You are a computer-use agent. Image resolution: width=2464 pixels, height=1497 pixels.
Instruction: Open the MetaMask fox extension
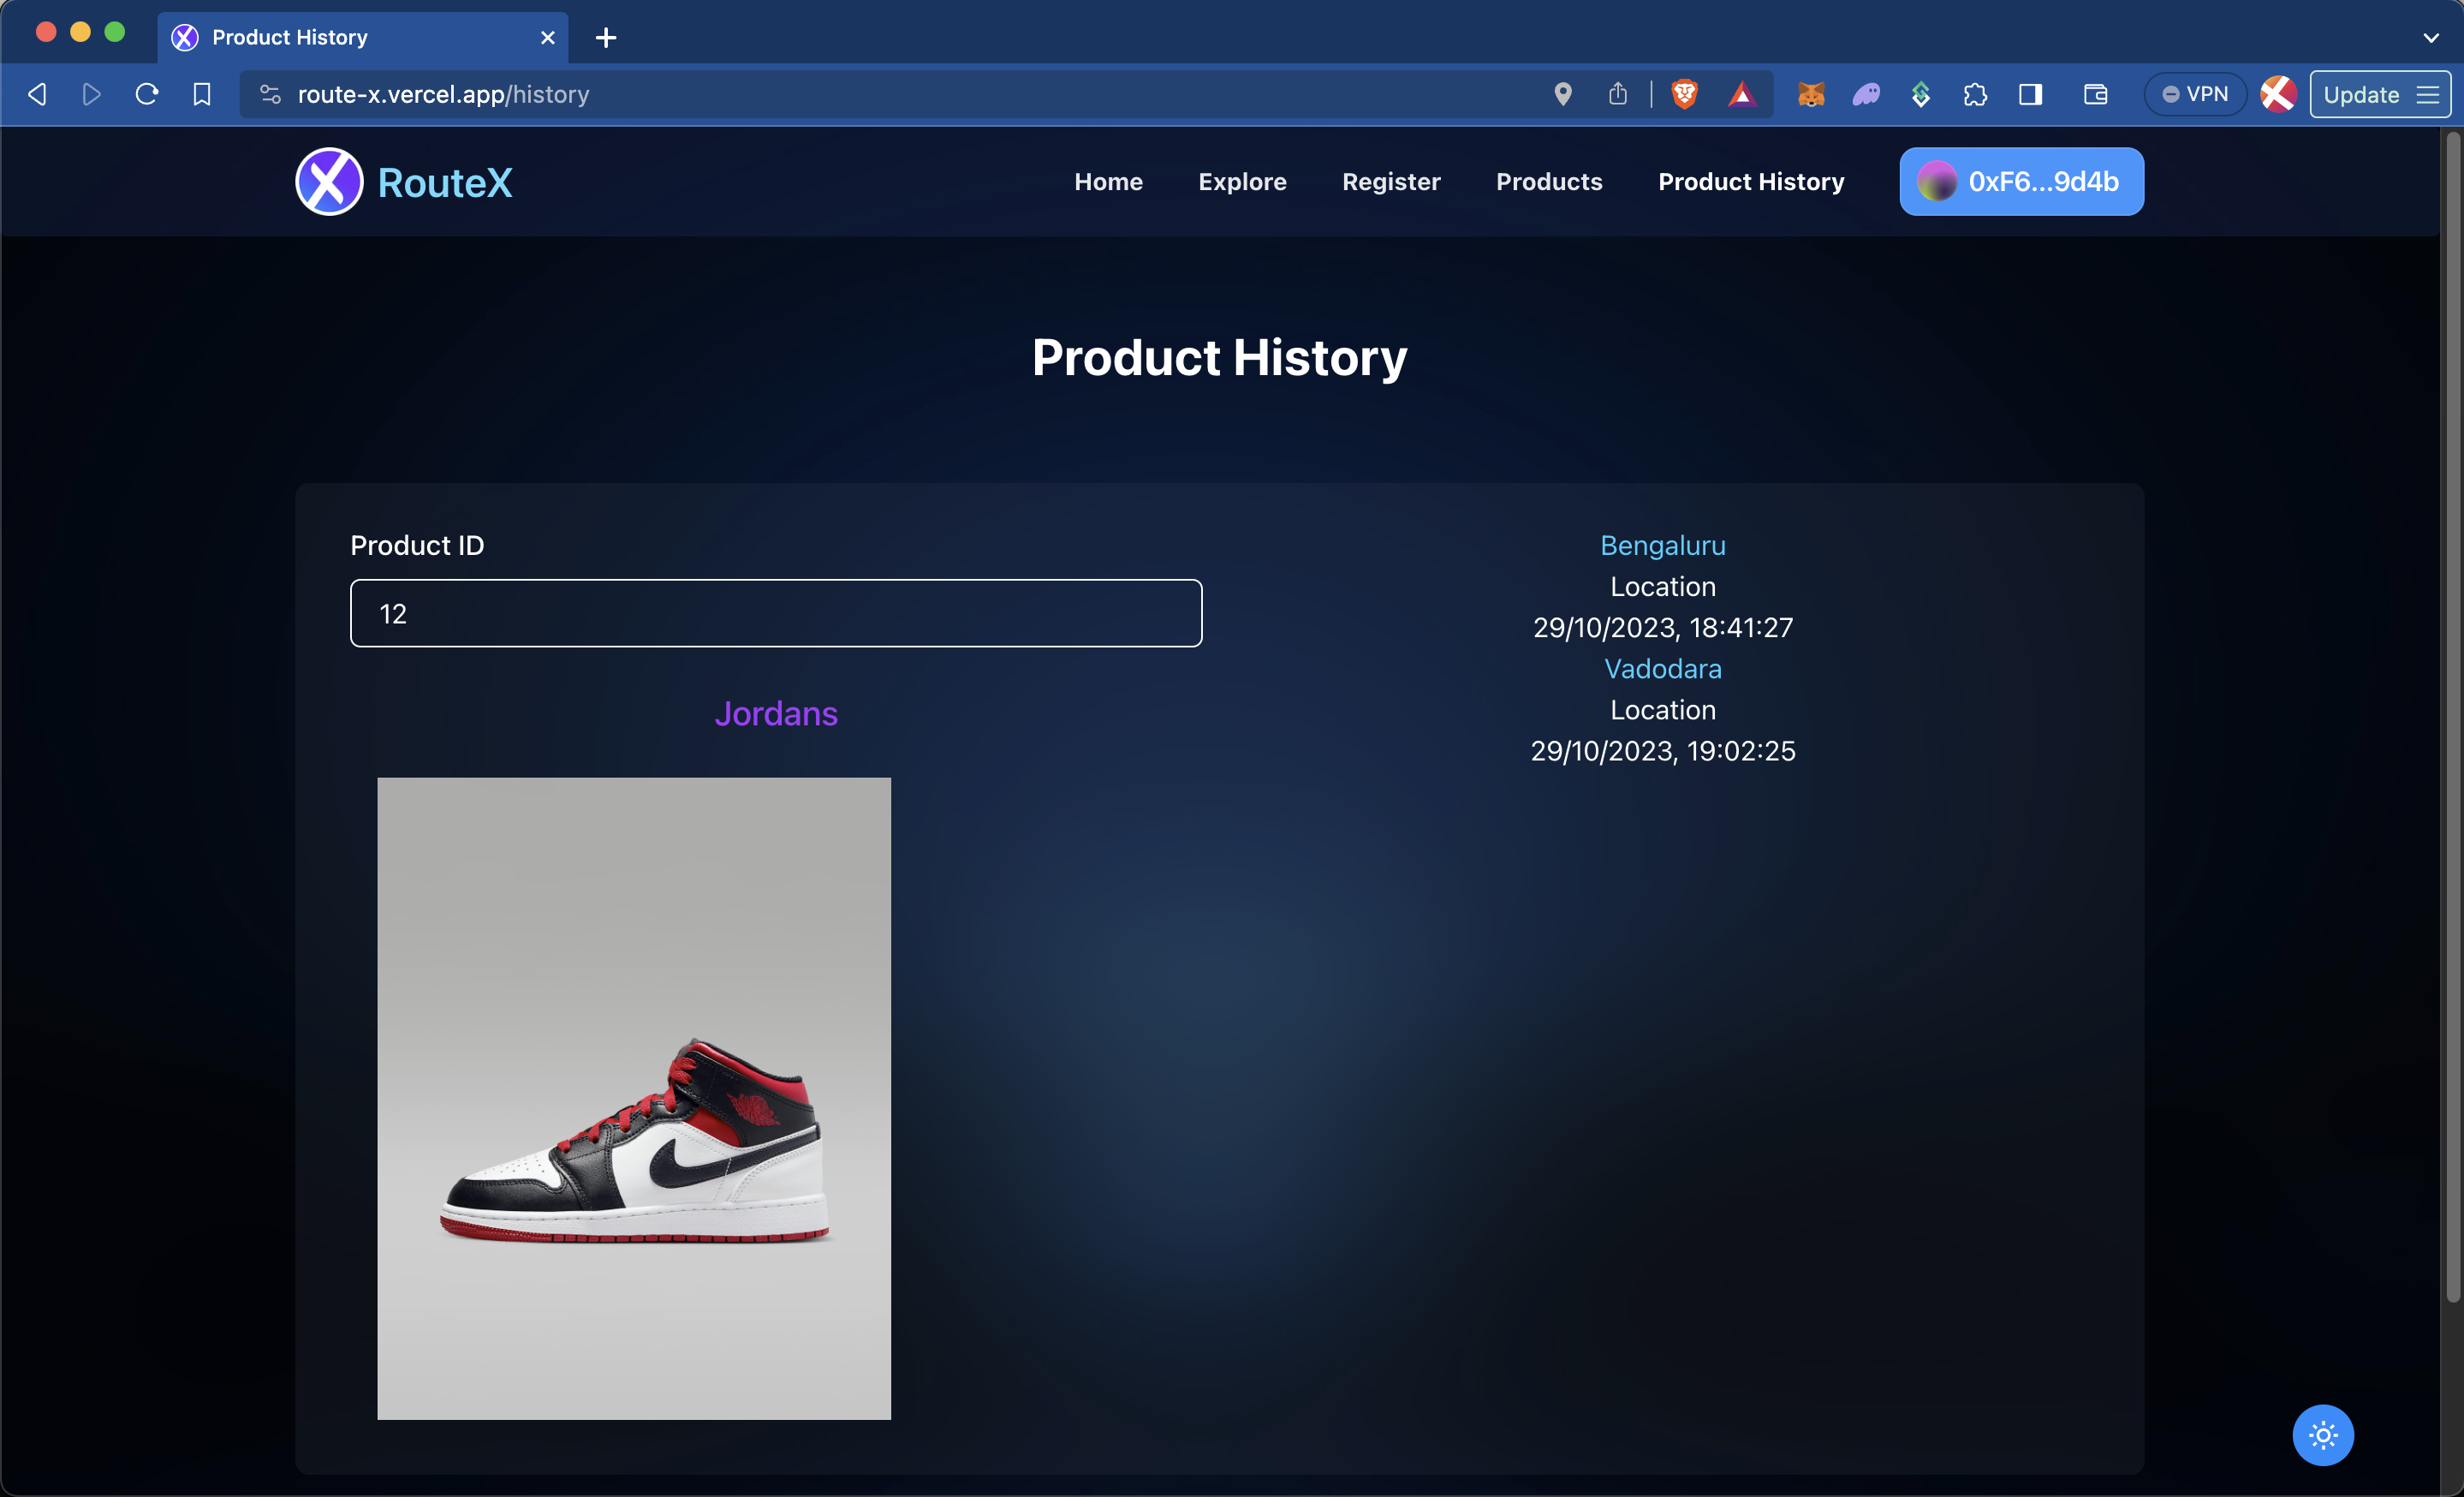coord(1811,94)
